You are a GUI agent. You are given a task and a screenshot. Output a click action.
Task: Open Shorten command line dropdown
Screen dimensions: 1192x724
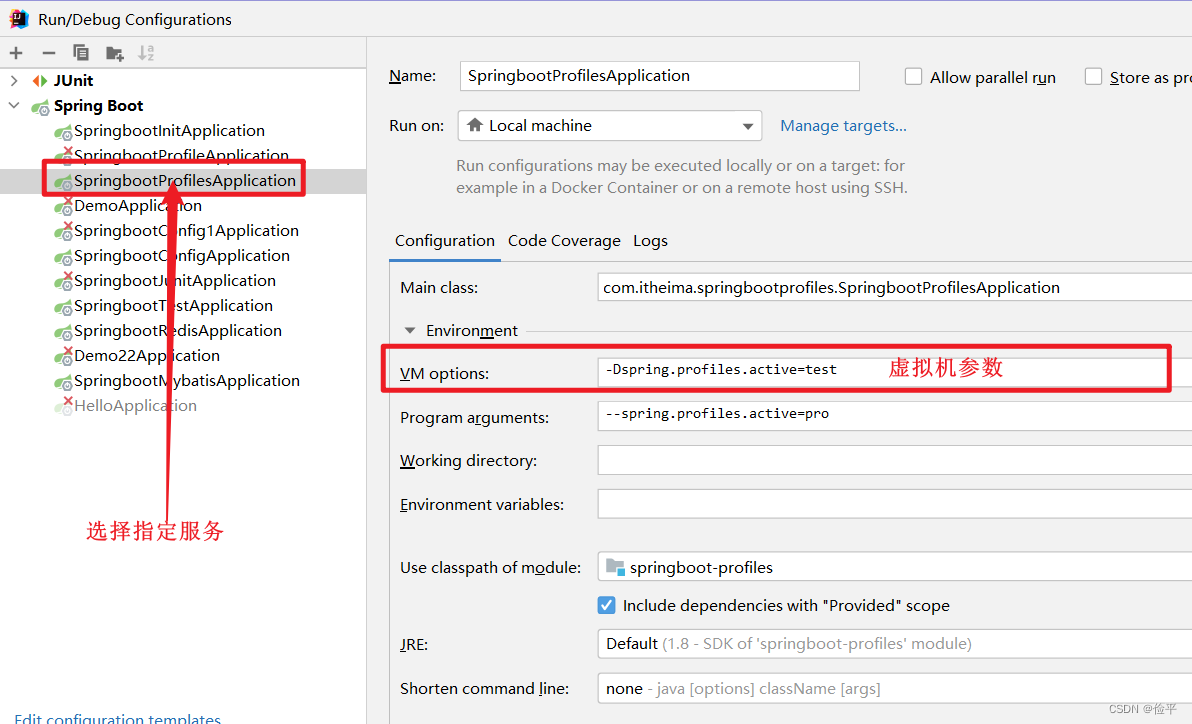[894, 688]
